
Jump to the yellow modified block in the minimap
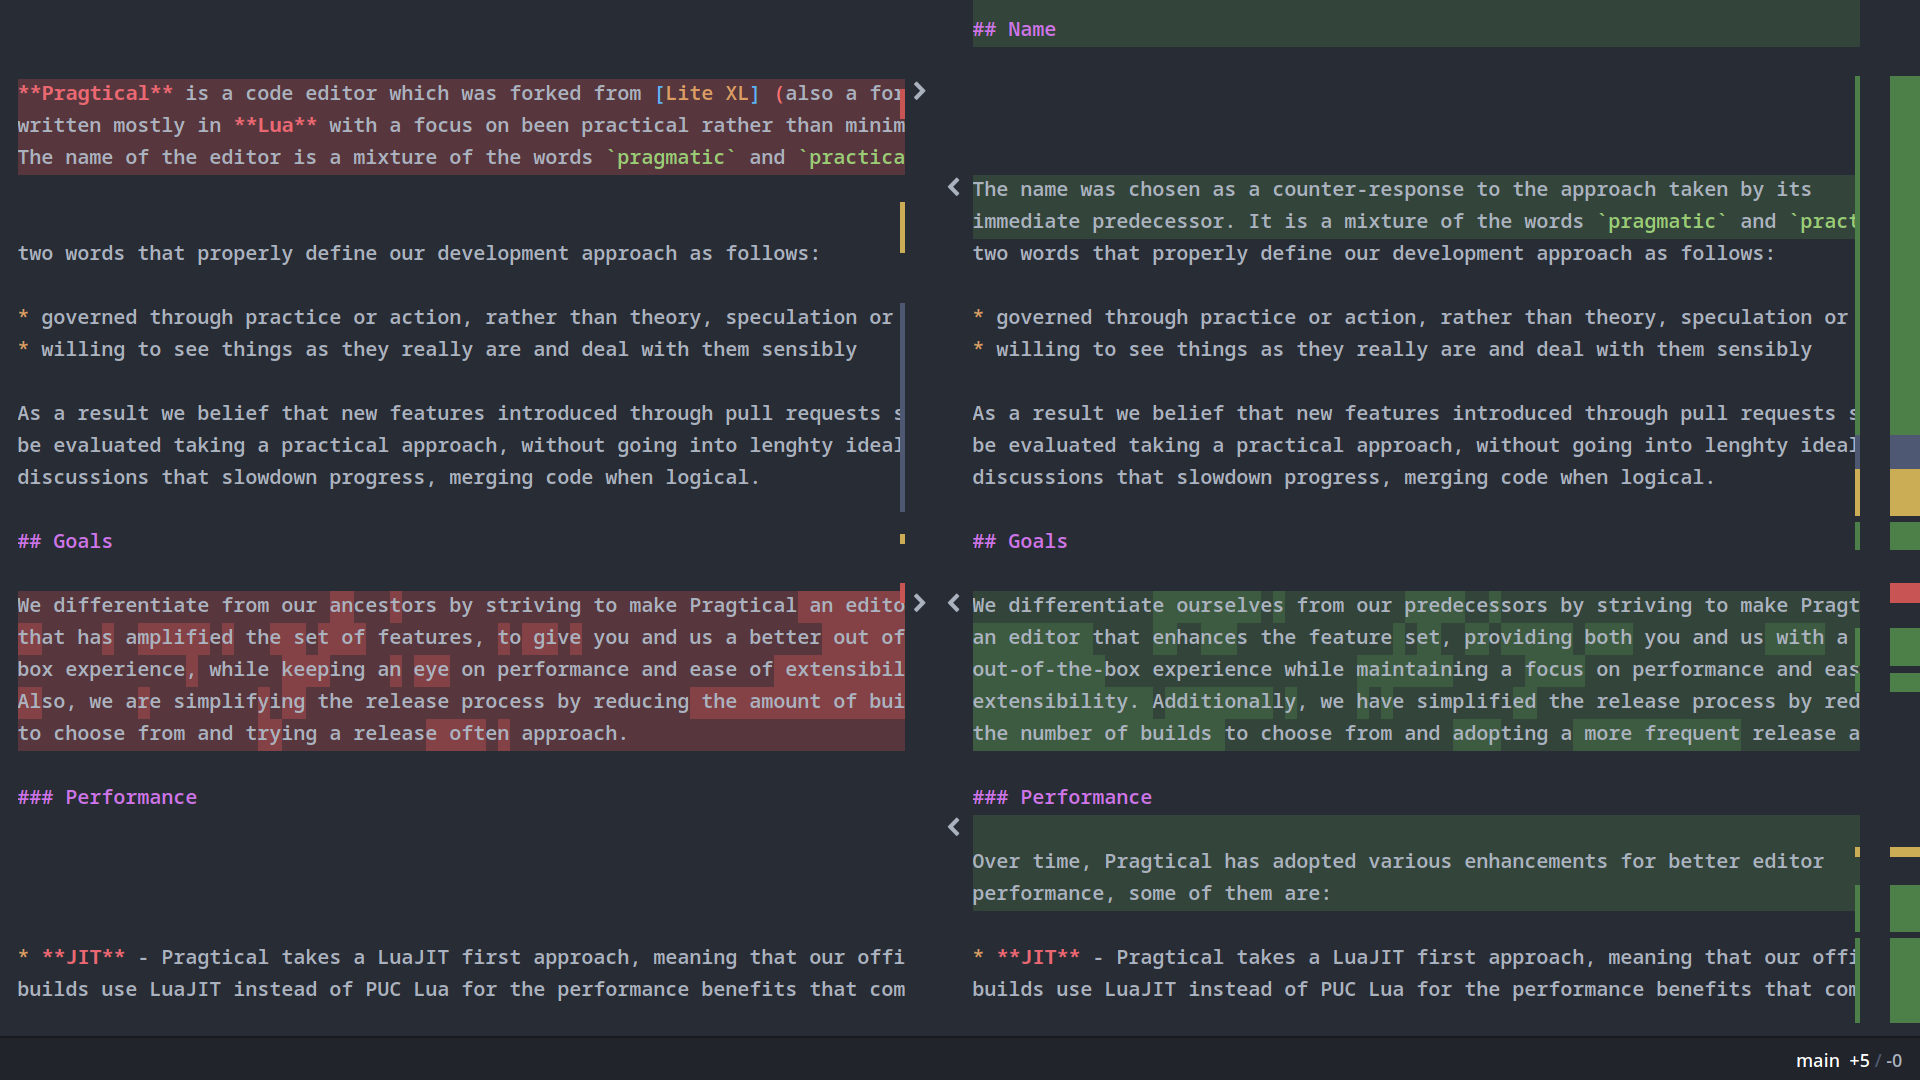pyautogui.click(x=1904, y=493)
